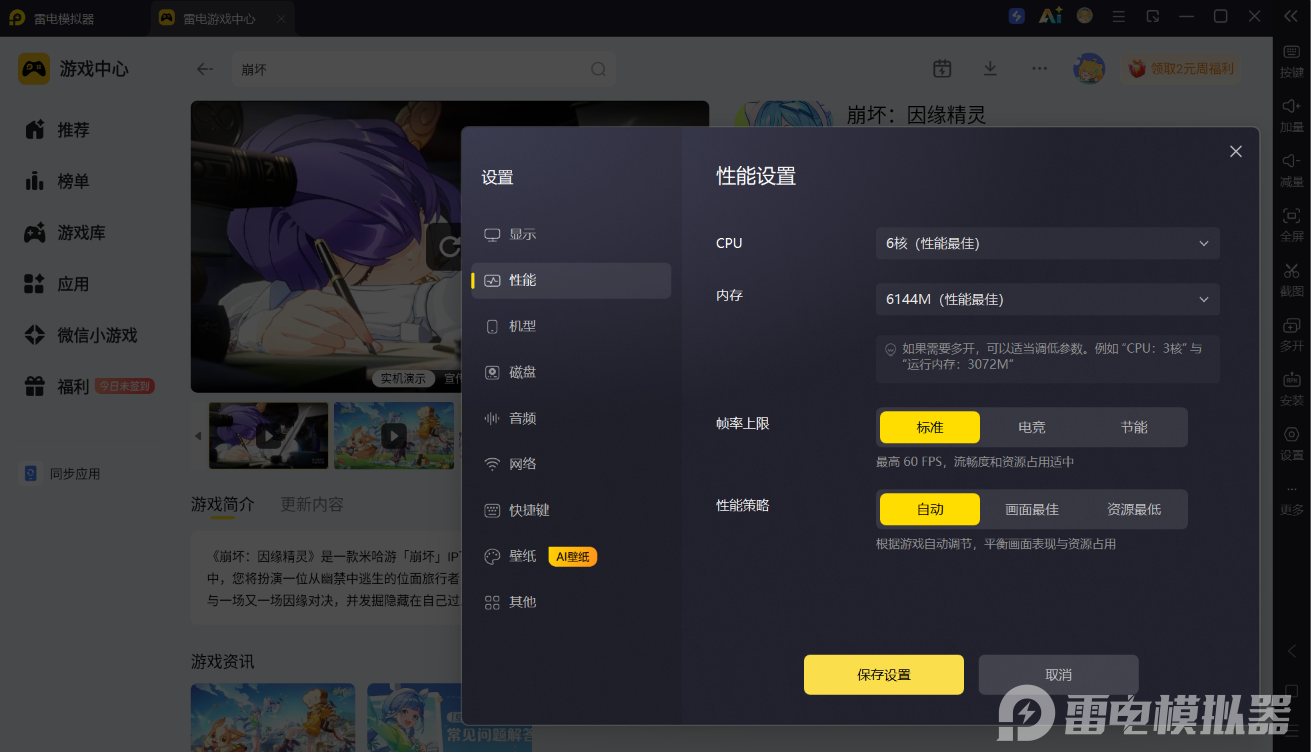Screen dimensions: 1311x753
Task: Select the second video thumbnail
Action: click(x=394, y=435)
